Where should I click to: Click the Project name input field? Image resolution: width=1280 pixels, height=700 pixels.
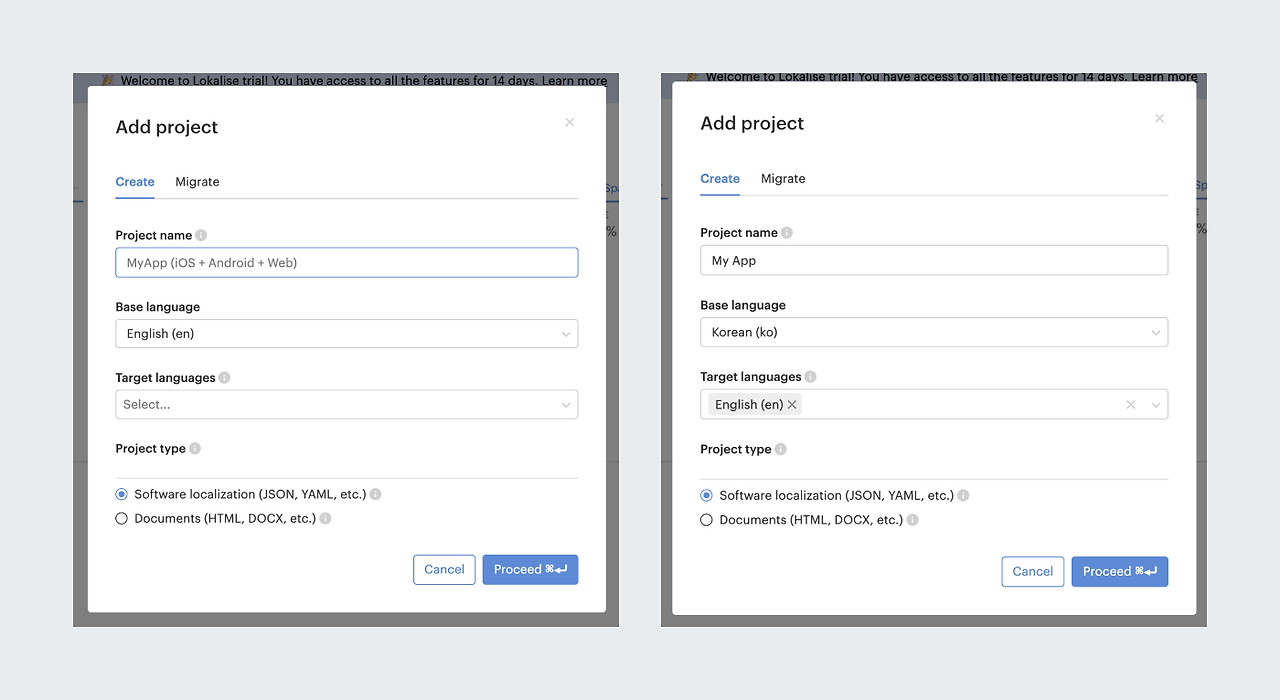[x=346, y=262]
